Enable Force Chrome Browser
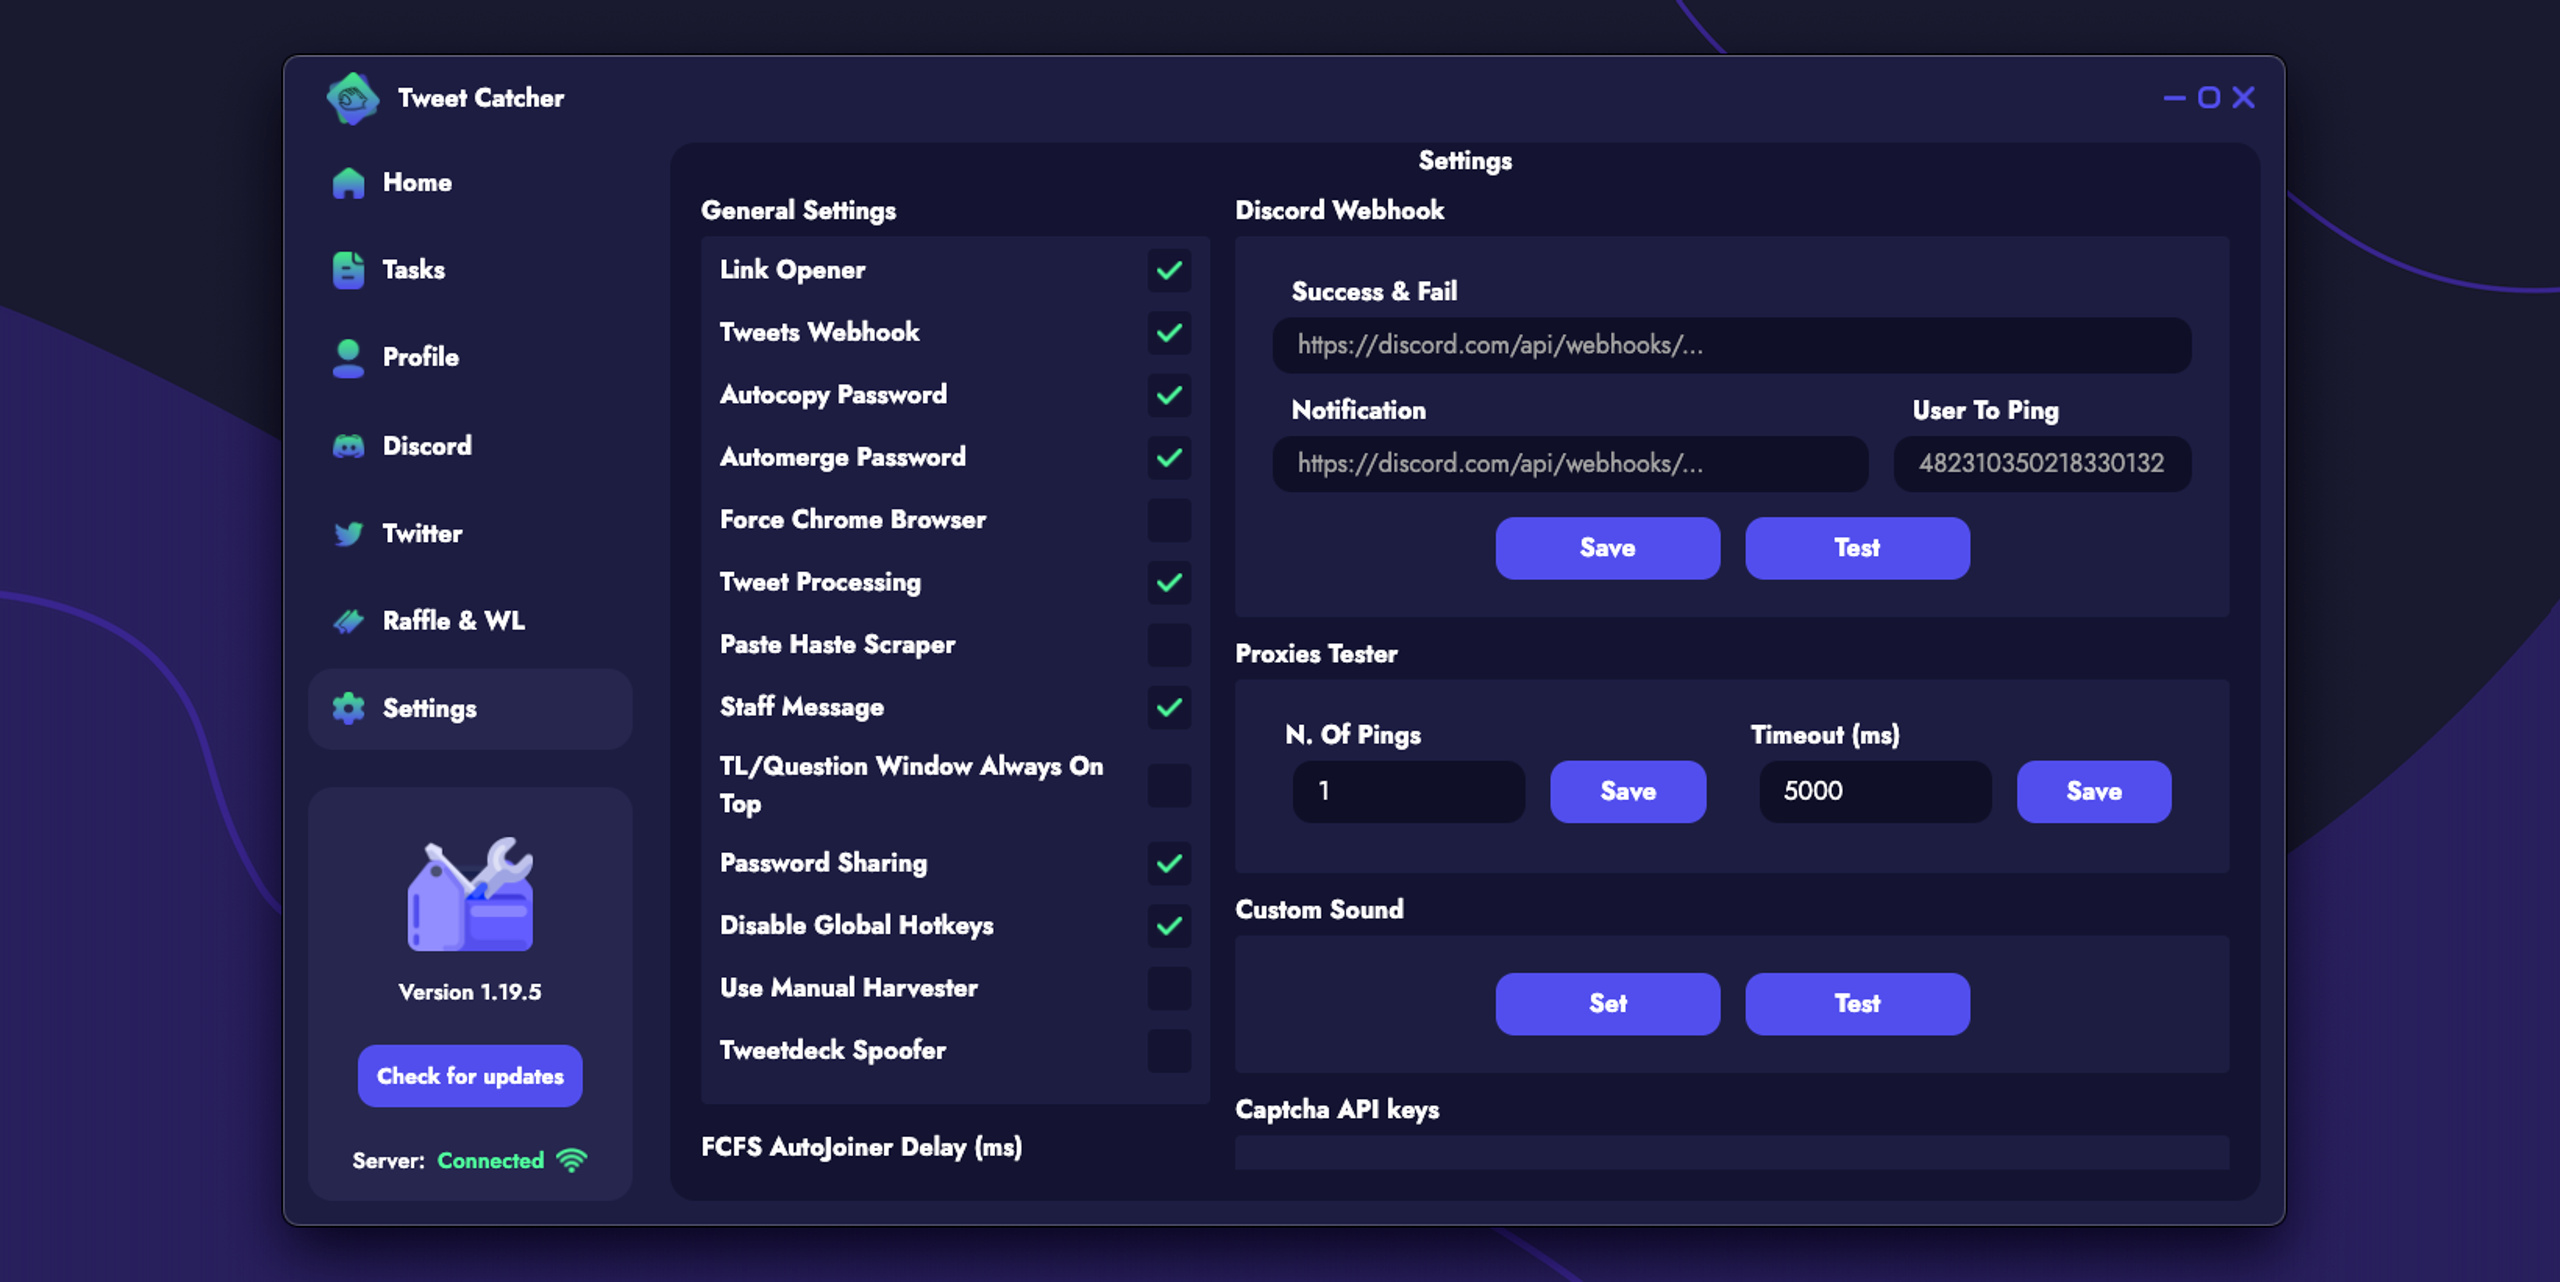The width and height of the screenshot is (2560, 1282). (1169, 520)
